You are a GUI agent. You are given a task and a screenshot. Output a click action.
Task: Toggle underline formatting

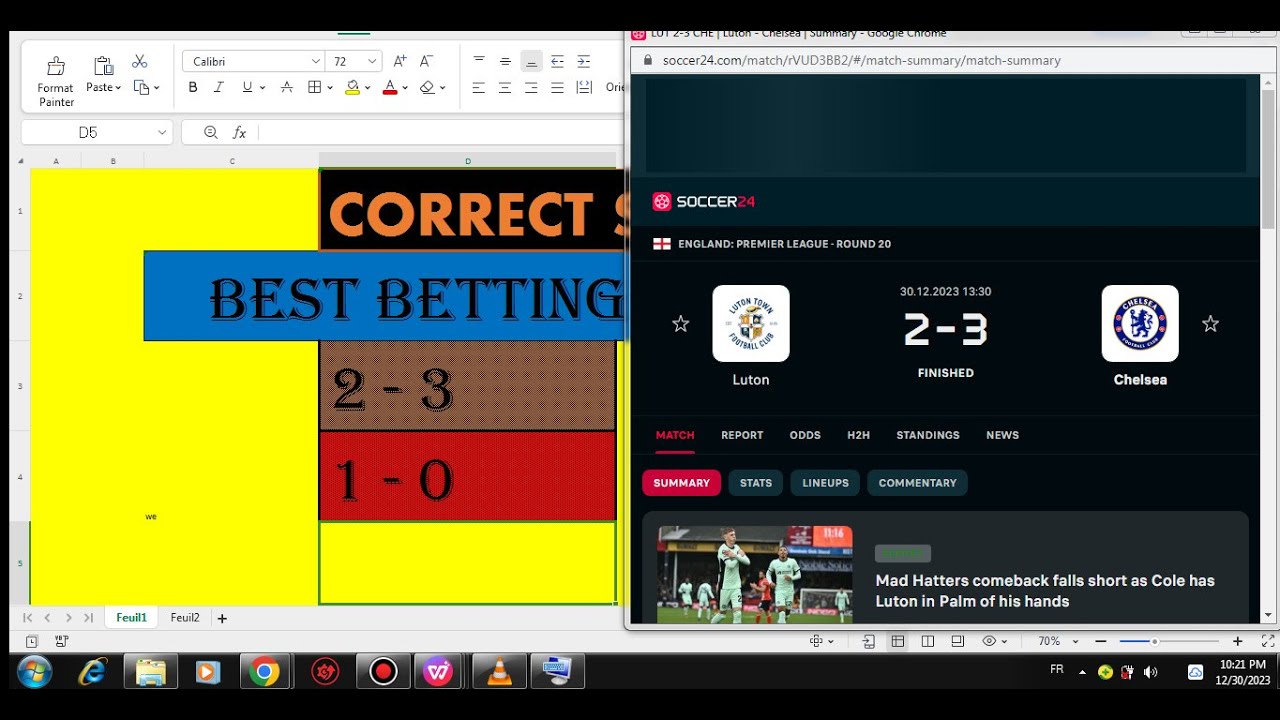[247, 88]
